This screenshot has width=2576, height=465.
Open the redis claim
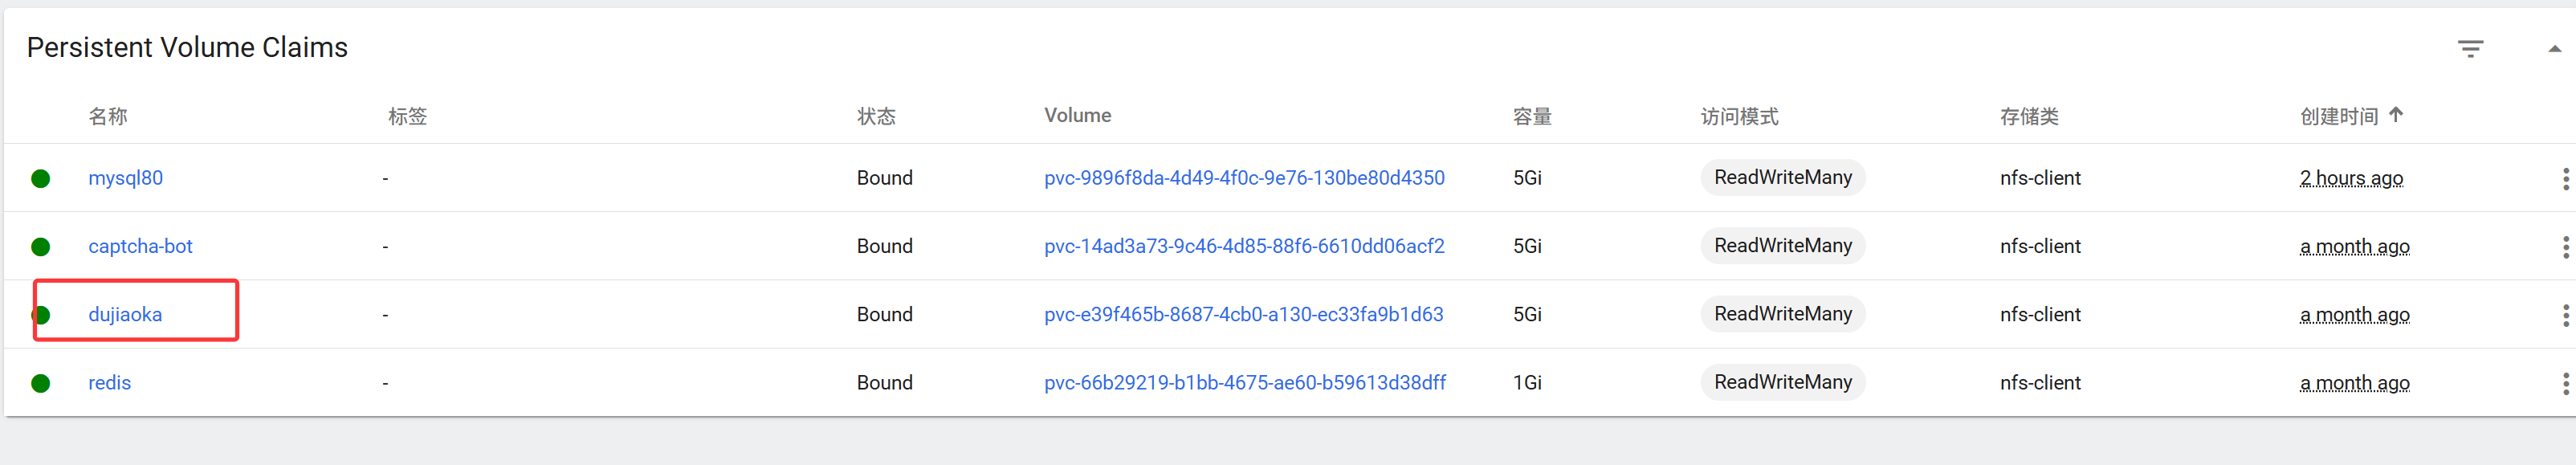click(x=109, y=382)
